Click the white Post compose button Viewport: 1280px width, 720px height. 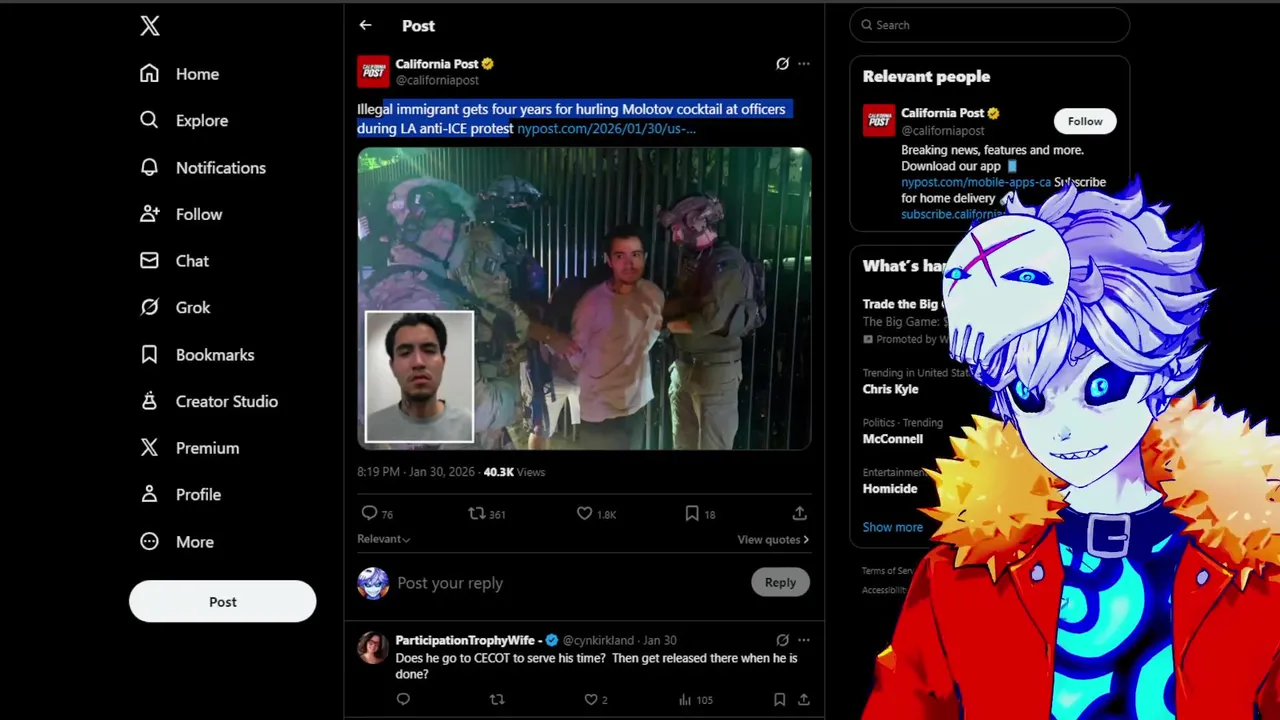coord(222,602)
